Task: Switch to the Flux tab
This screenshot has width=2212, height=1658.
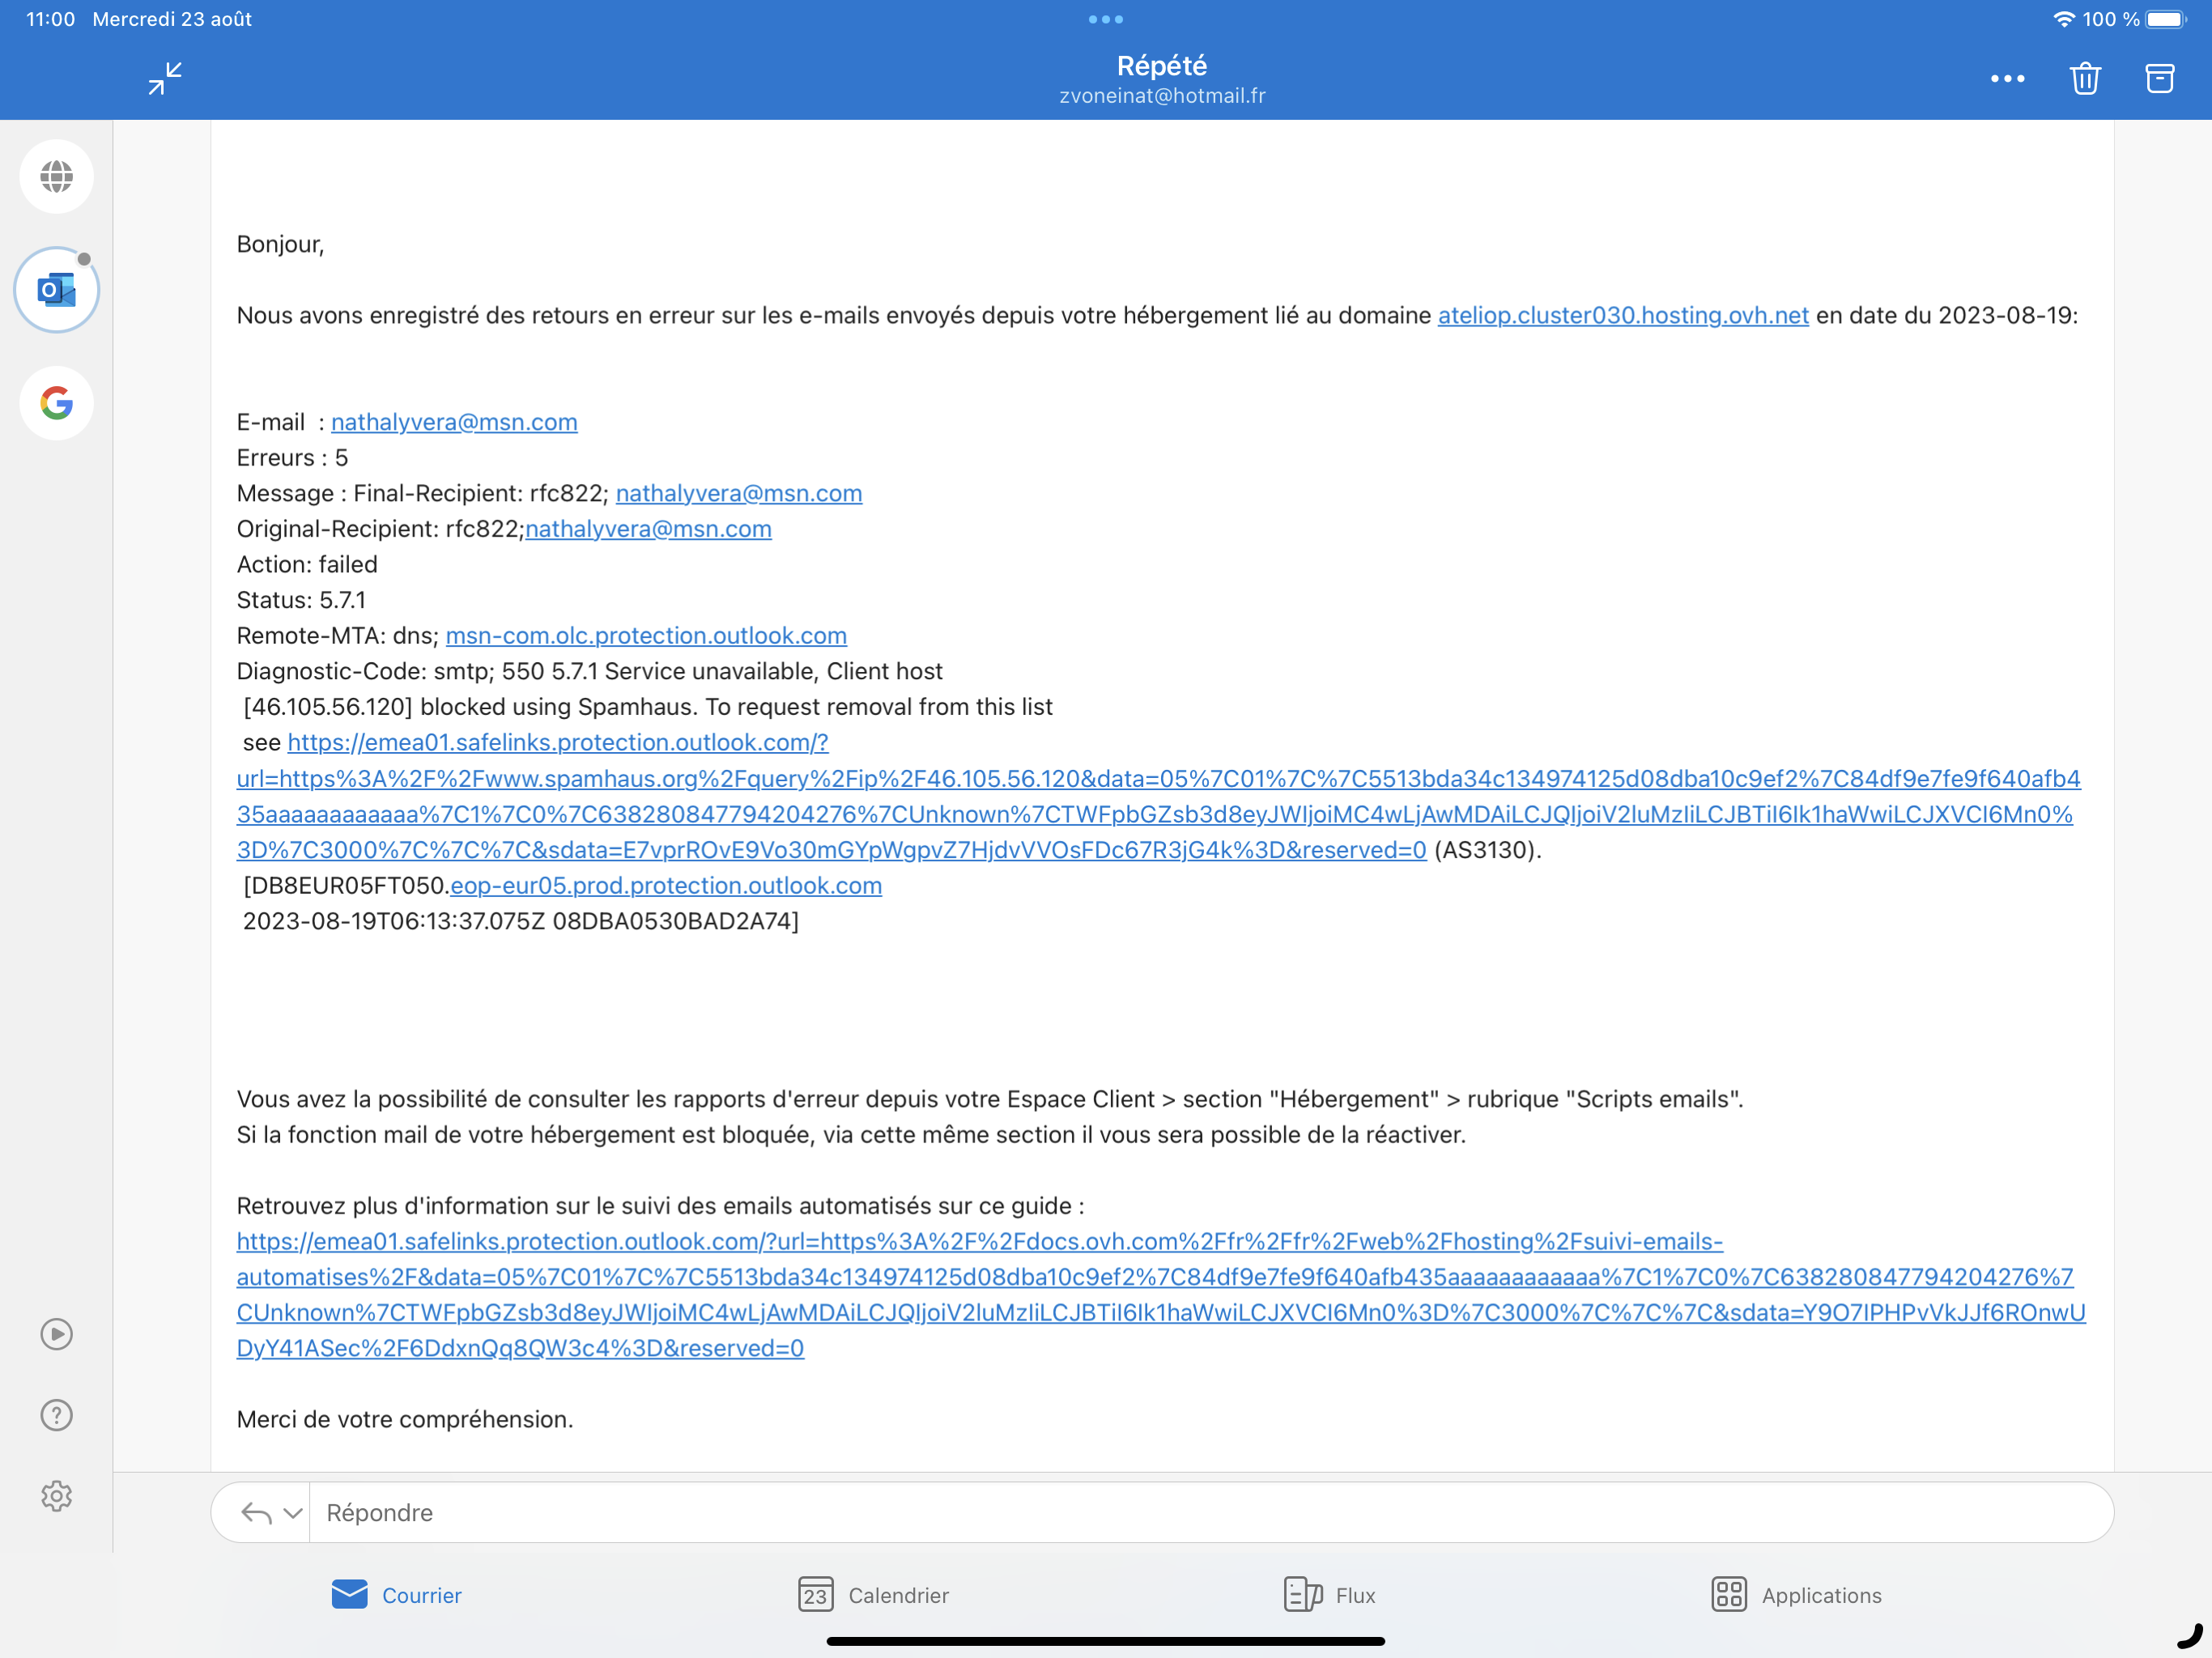Action: coord(1329,1595)
